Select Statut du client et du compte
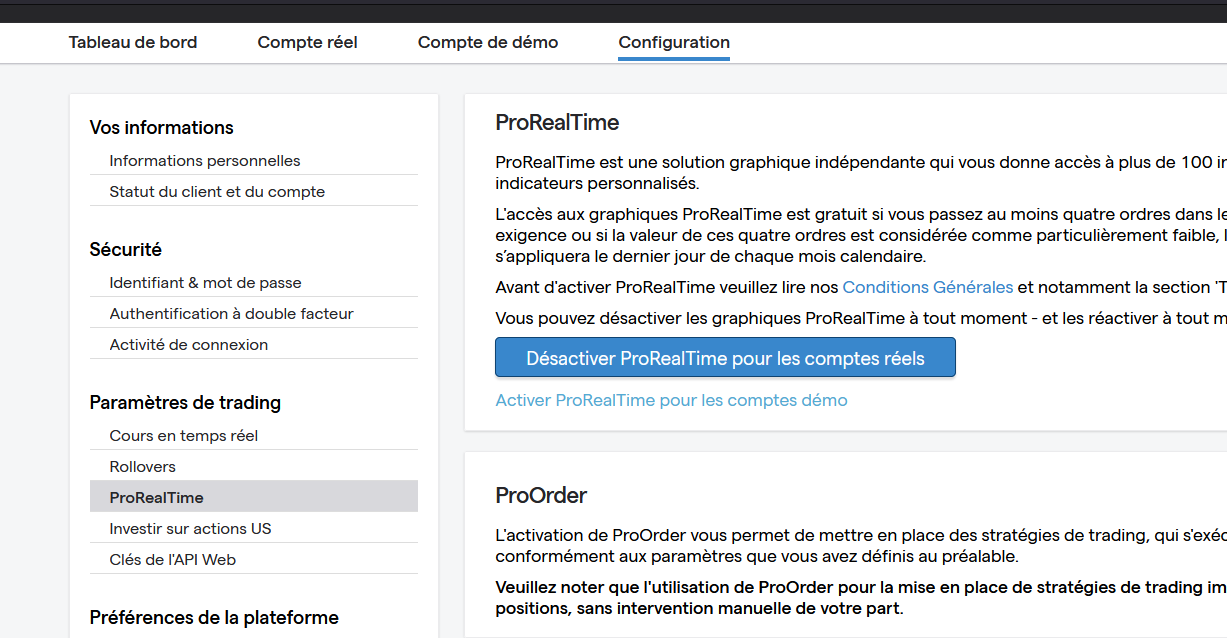Viewport: 1227px width, 638px height. (217, 192)
